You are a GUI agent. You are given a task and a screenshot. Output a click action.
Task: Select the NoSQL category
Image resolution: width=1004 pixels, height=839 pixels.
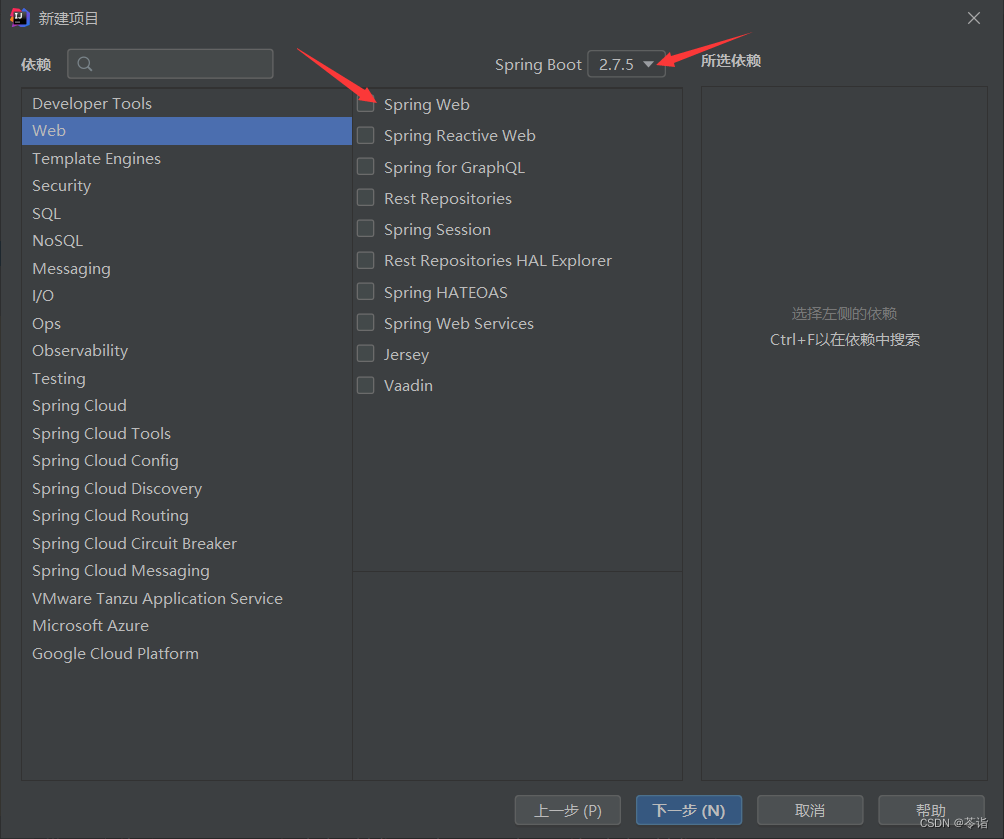tap(187, 241)
